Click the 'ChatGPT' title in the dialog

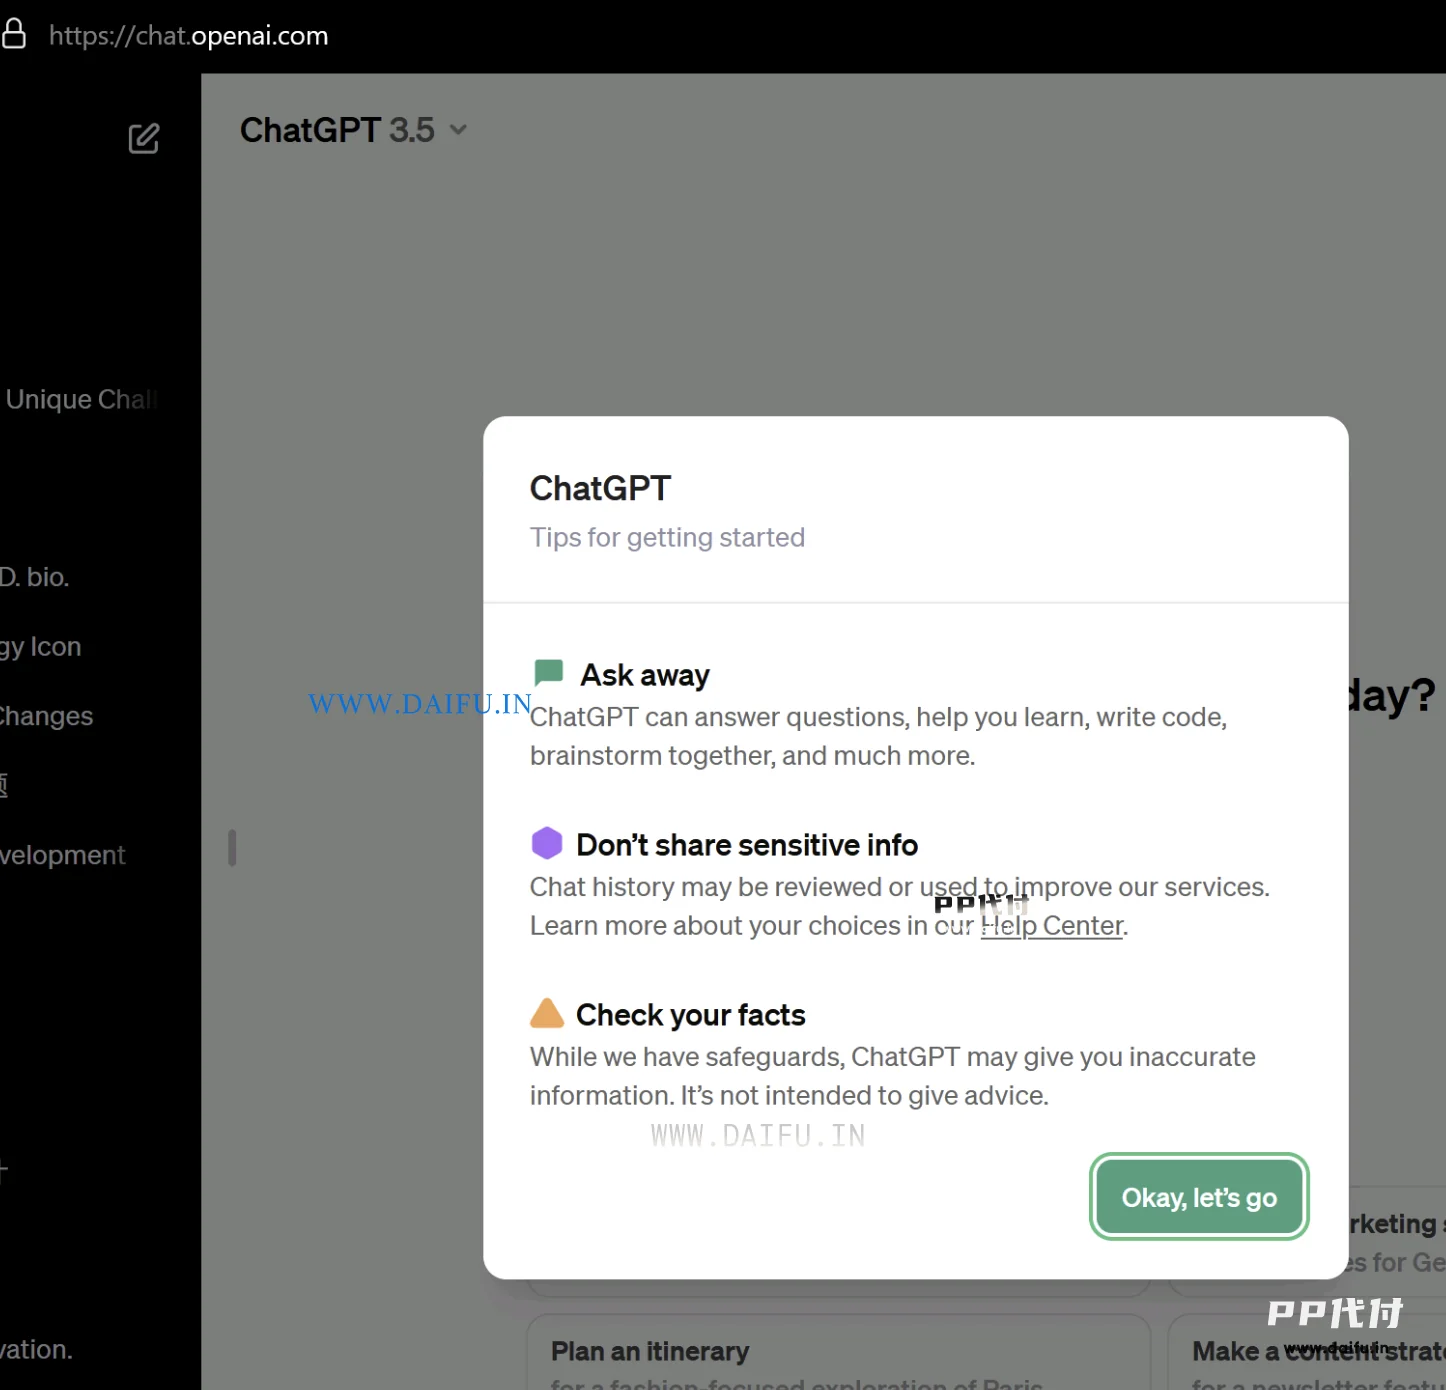coord(600,488)
